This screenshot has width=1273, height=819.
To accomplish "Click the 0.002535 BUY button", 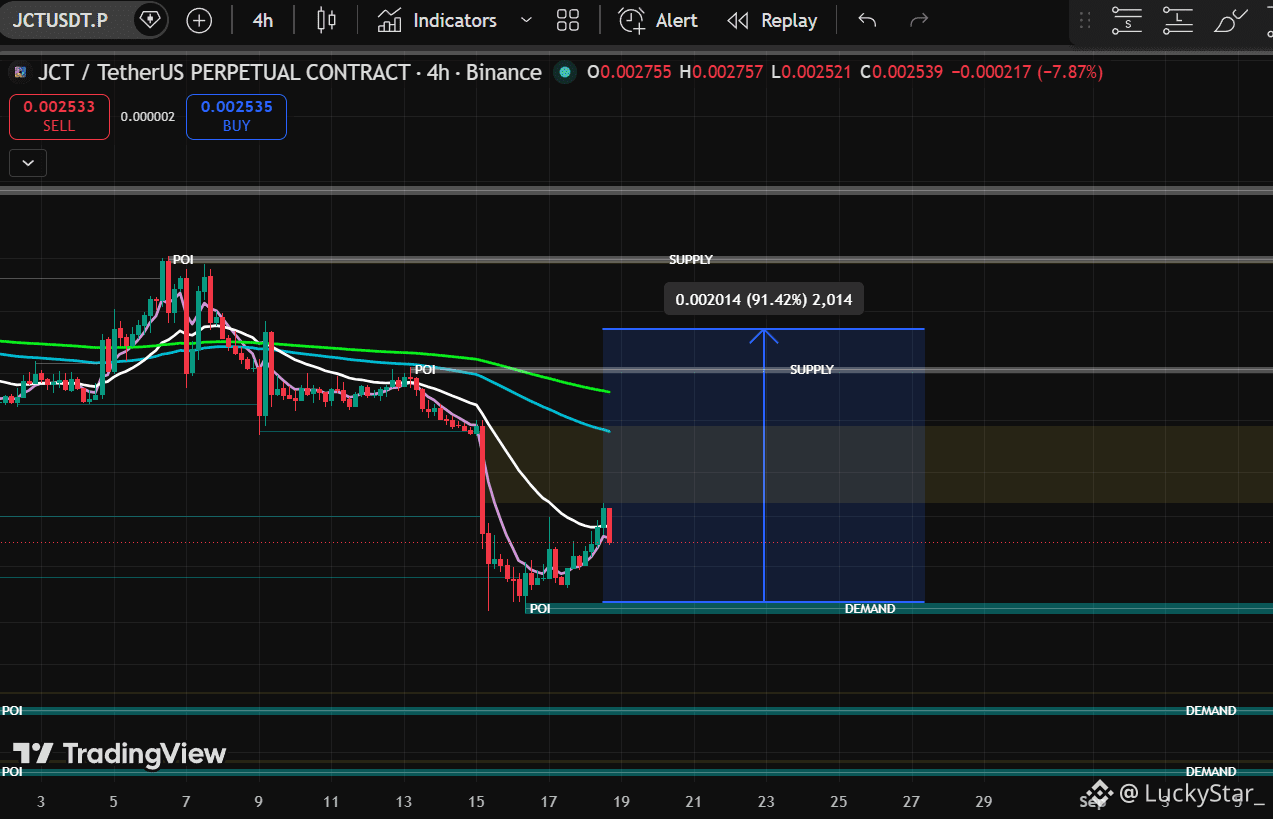I will tap(236, 116).
